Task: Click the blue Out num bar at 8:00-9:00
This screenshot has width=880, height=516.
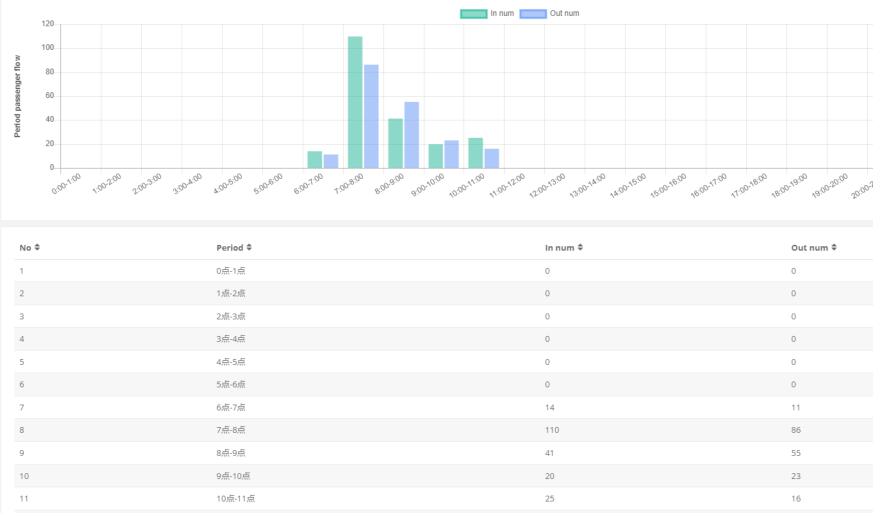Action: (x=411, y=135)
